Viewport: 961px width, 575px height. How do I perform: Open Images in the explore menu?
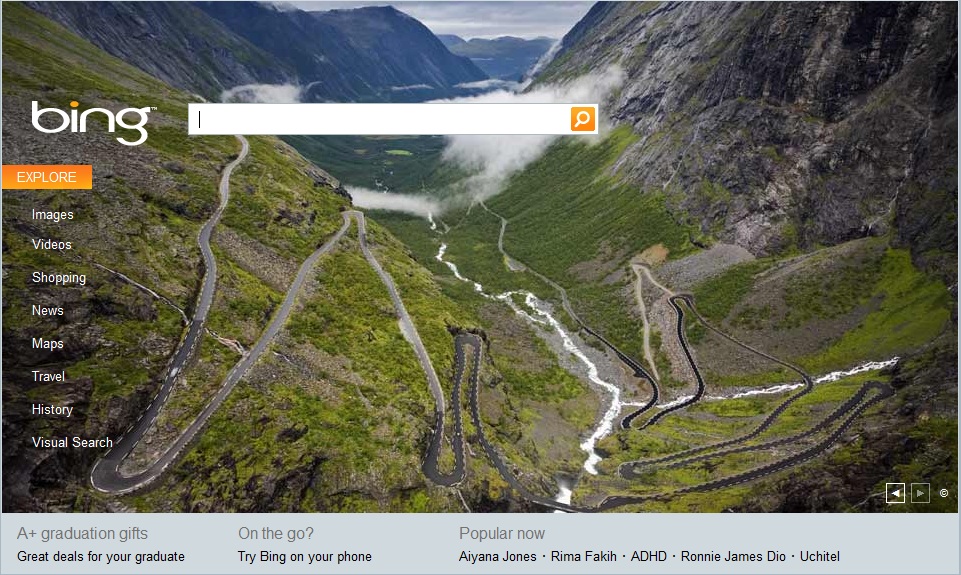click(x=53, y=215)
